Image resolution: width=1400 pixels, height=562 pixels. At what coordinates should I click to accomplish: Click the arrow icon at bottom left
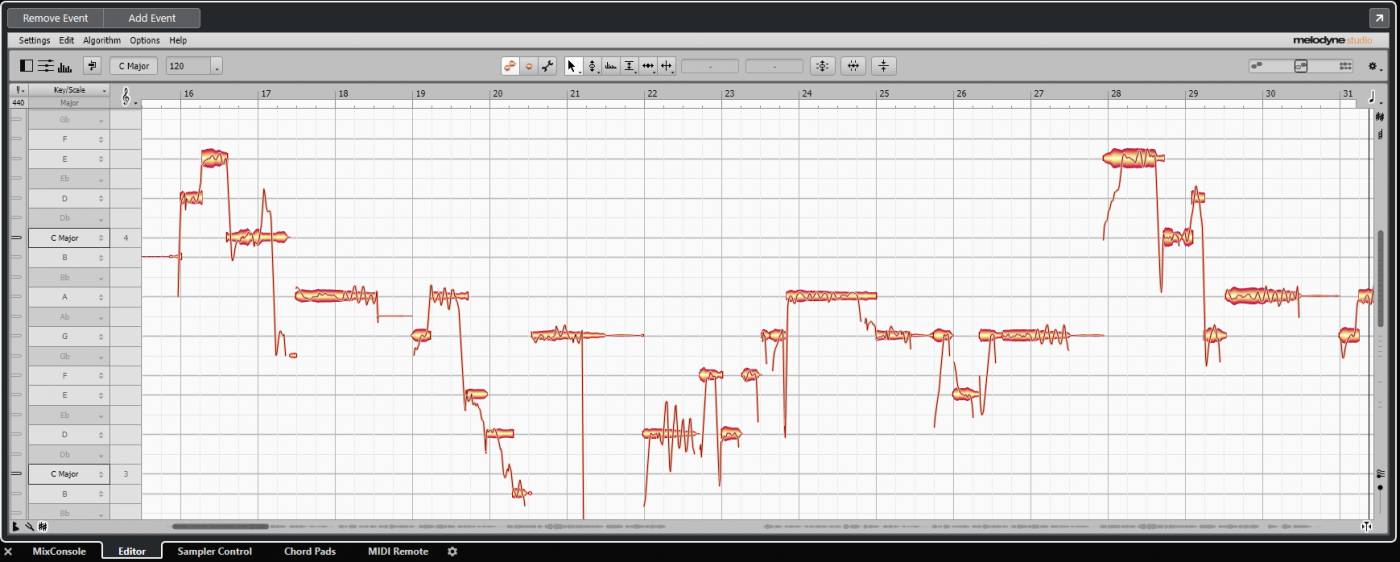point(17,526)
